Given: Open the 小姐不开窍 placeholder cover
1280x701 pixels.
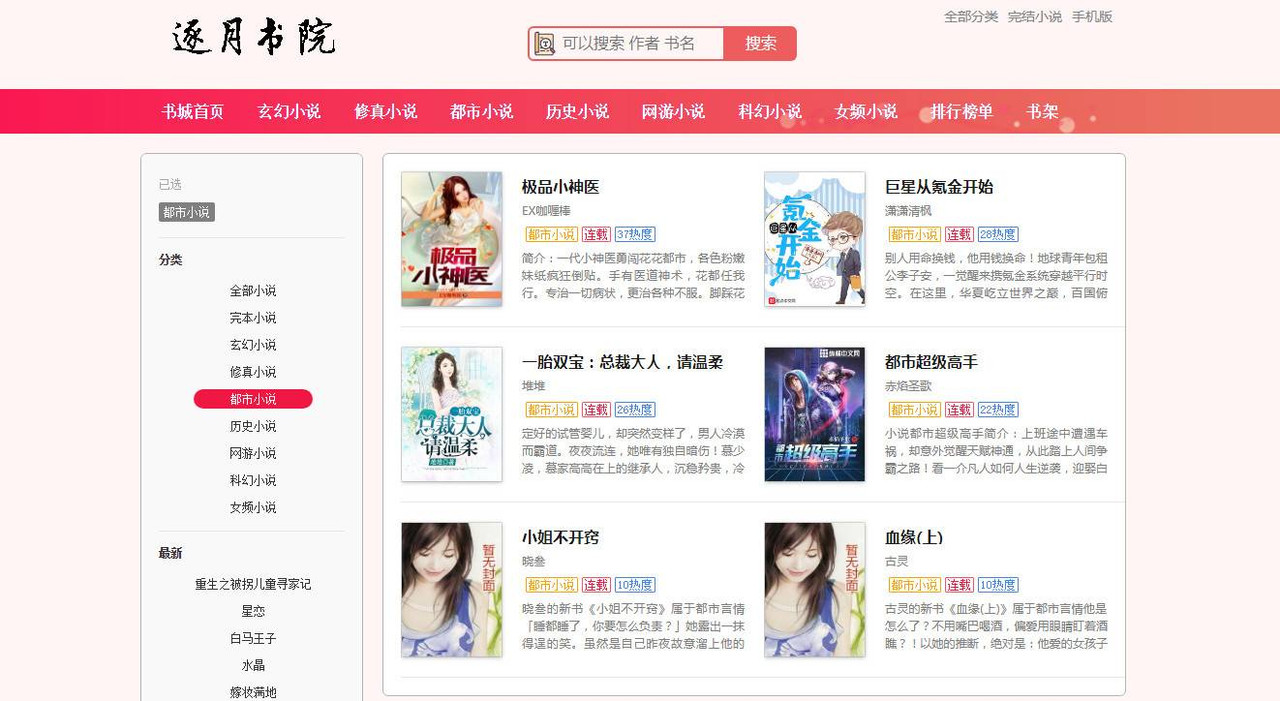Looking at the screenshot, I should (452, 589).
